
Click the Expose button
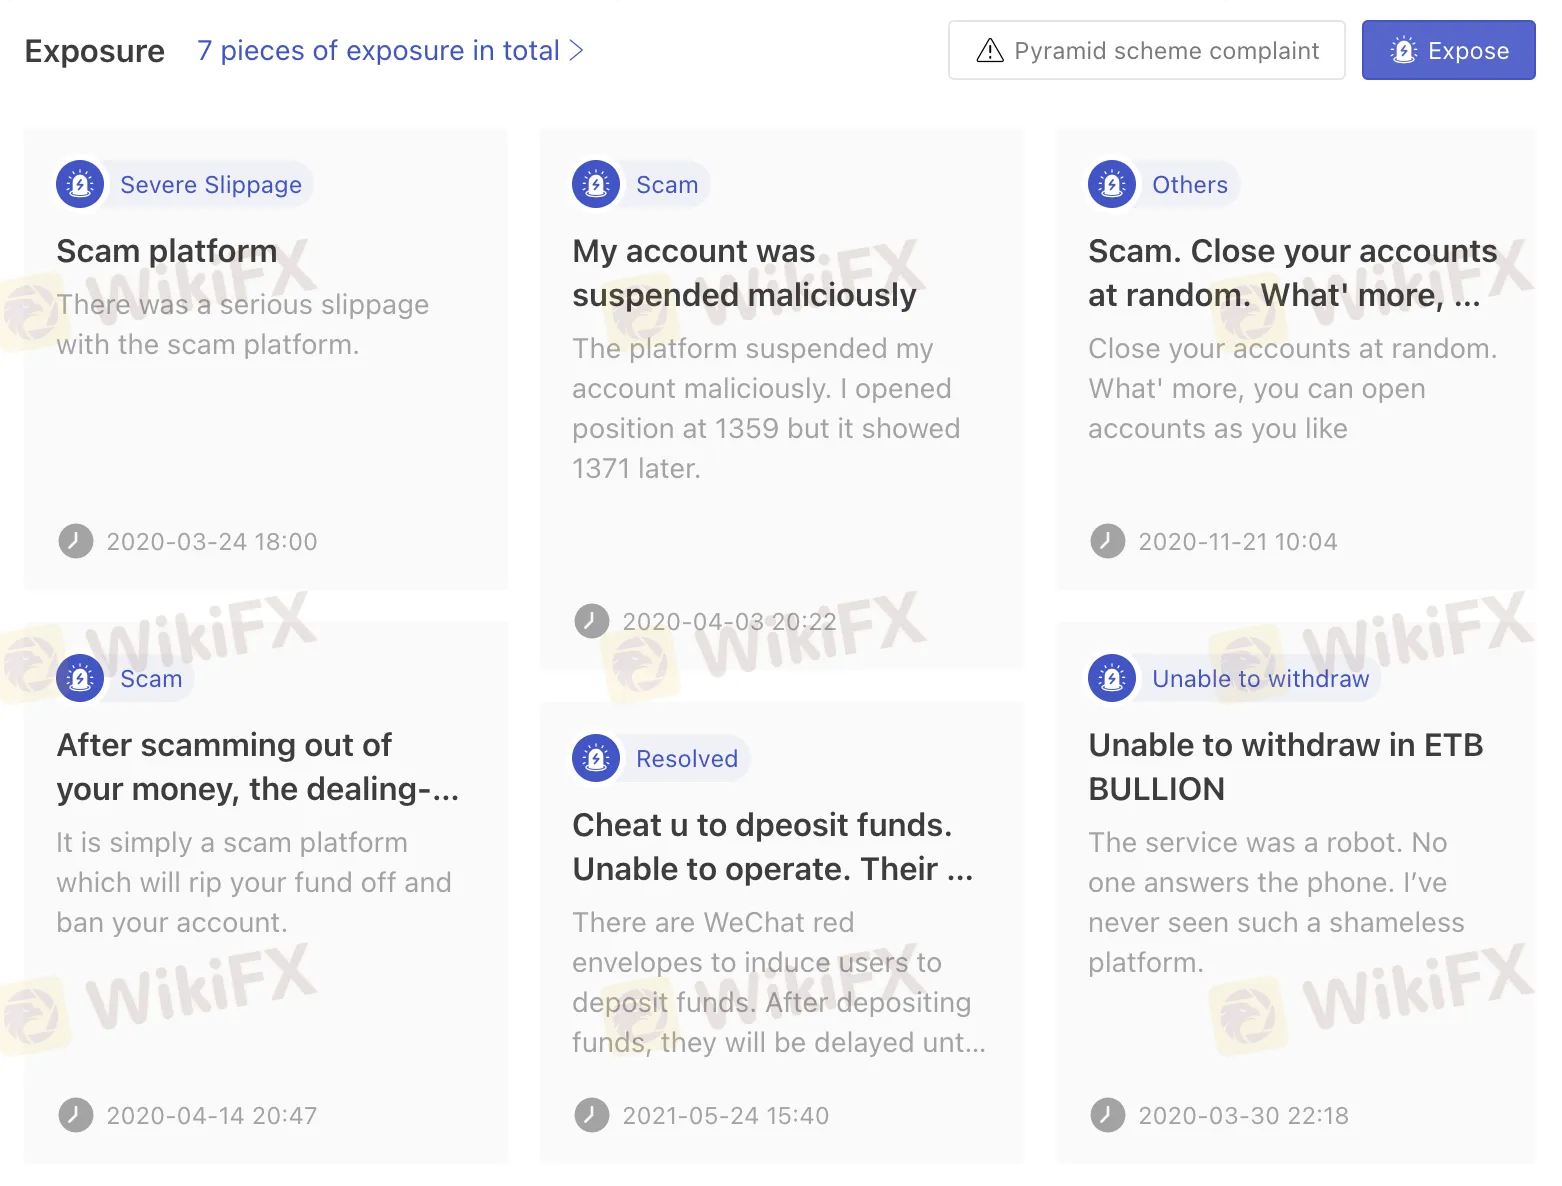(x=1448, y=50)
